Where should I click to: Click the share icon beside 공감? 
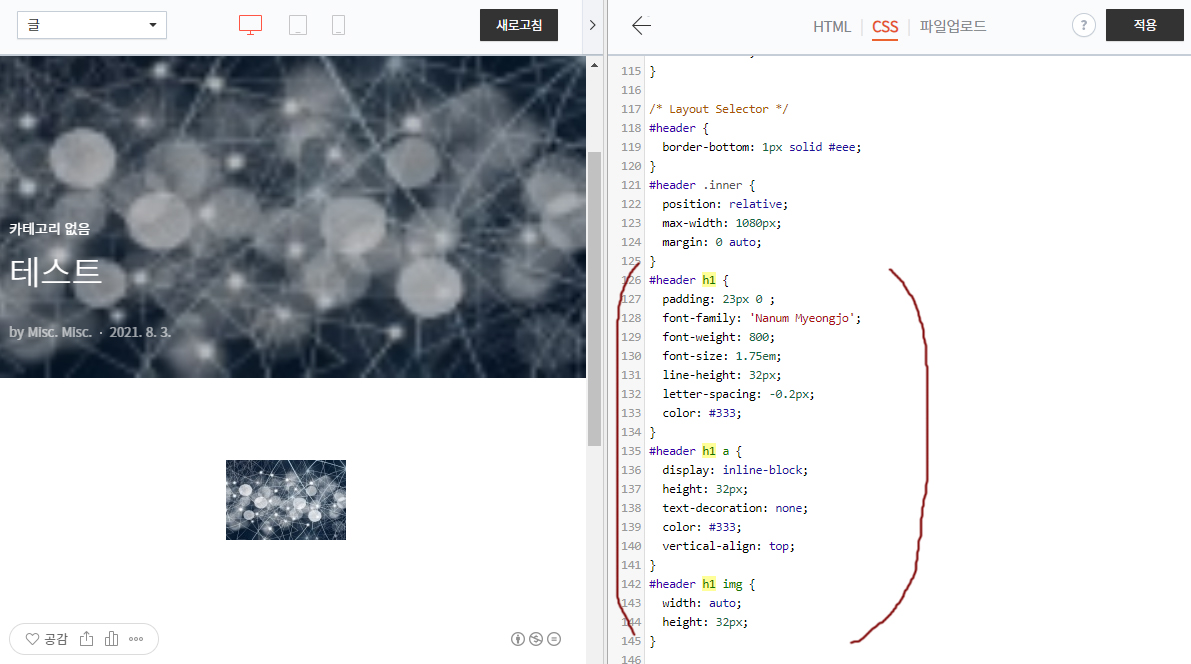(x=87, y=639)
